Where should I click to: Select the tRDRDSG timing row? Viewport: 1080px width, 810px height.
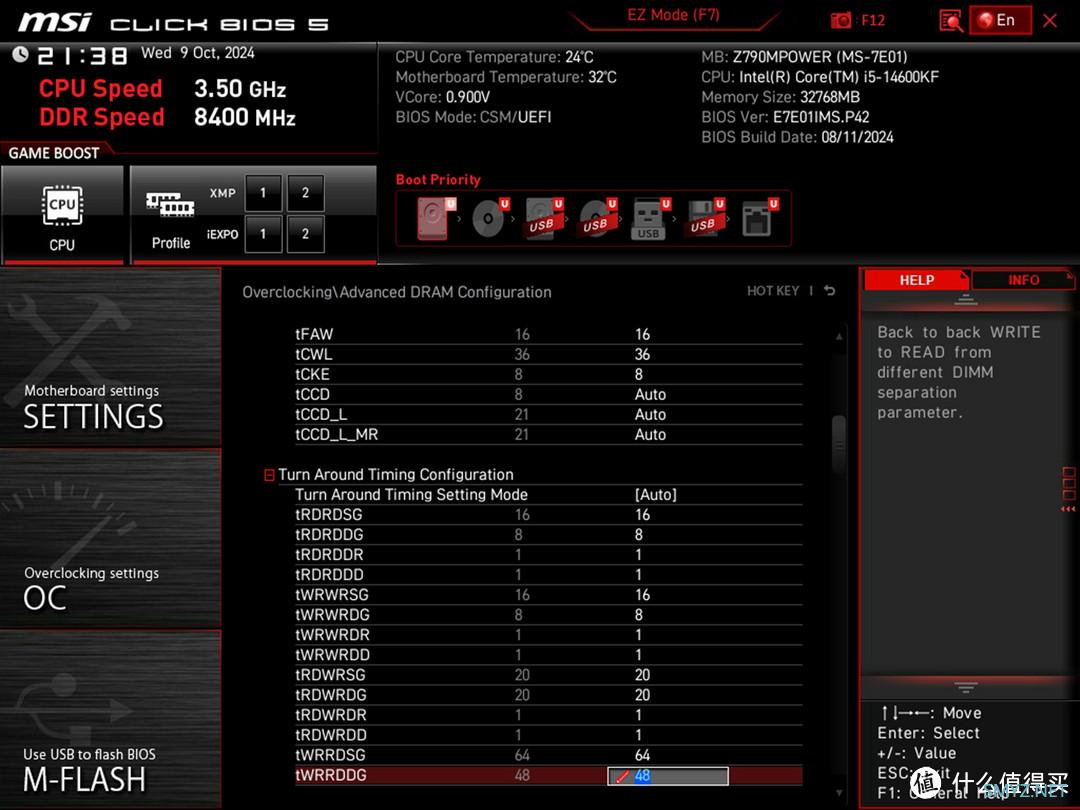(x=548, y=515)
